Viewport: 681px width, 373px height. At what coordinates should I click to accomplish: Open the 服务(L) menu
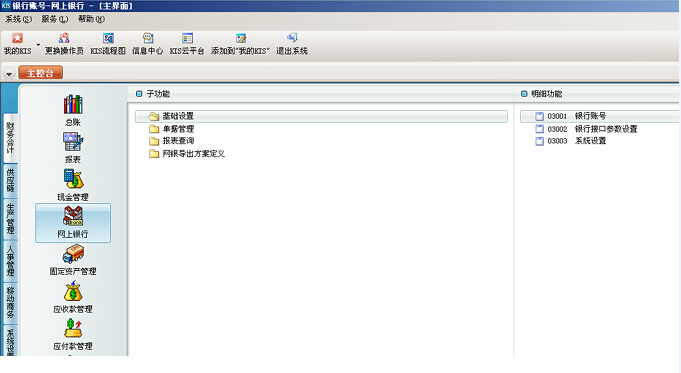click(55, 19)
